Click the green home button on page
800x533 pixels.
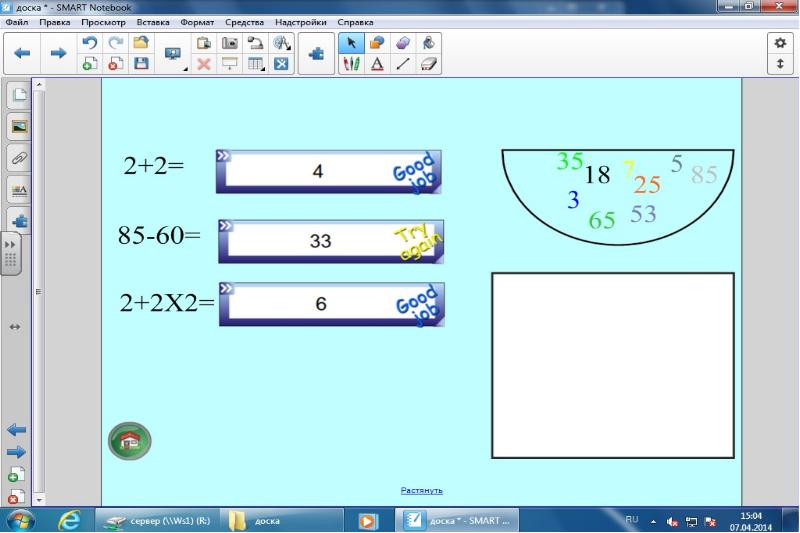[x=129, y=441]
